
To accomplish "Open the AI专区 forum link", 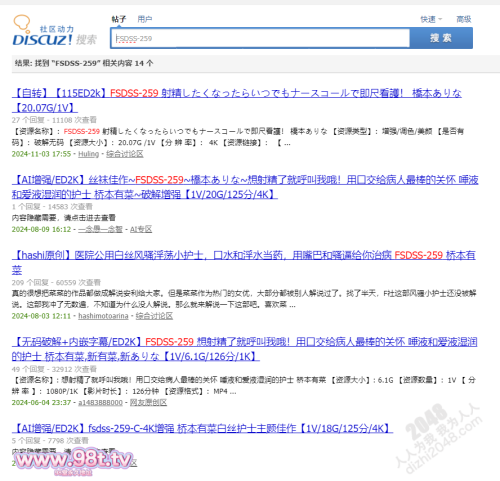I will (141, 229).
